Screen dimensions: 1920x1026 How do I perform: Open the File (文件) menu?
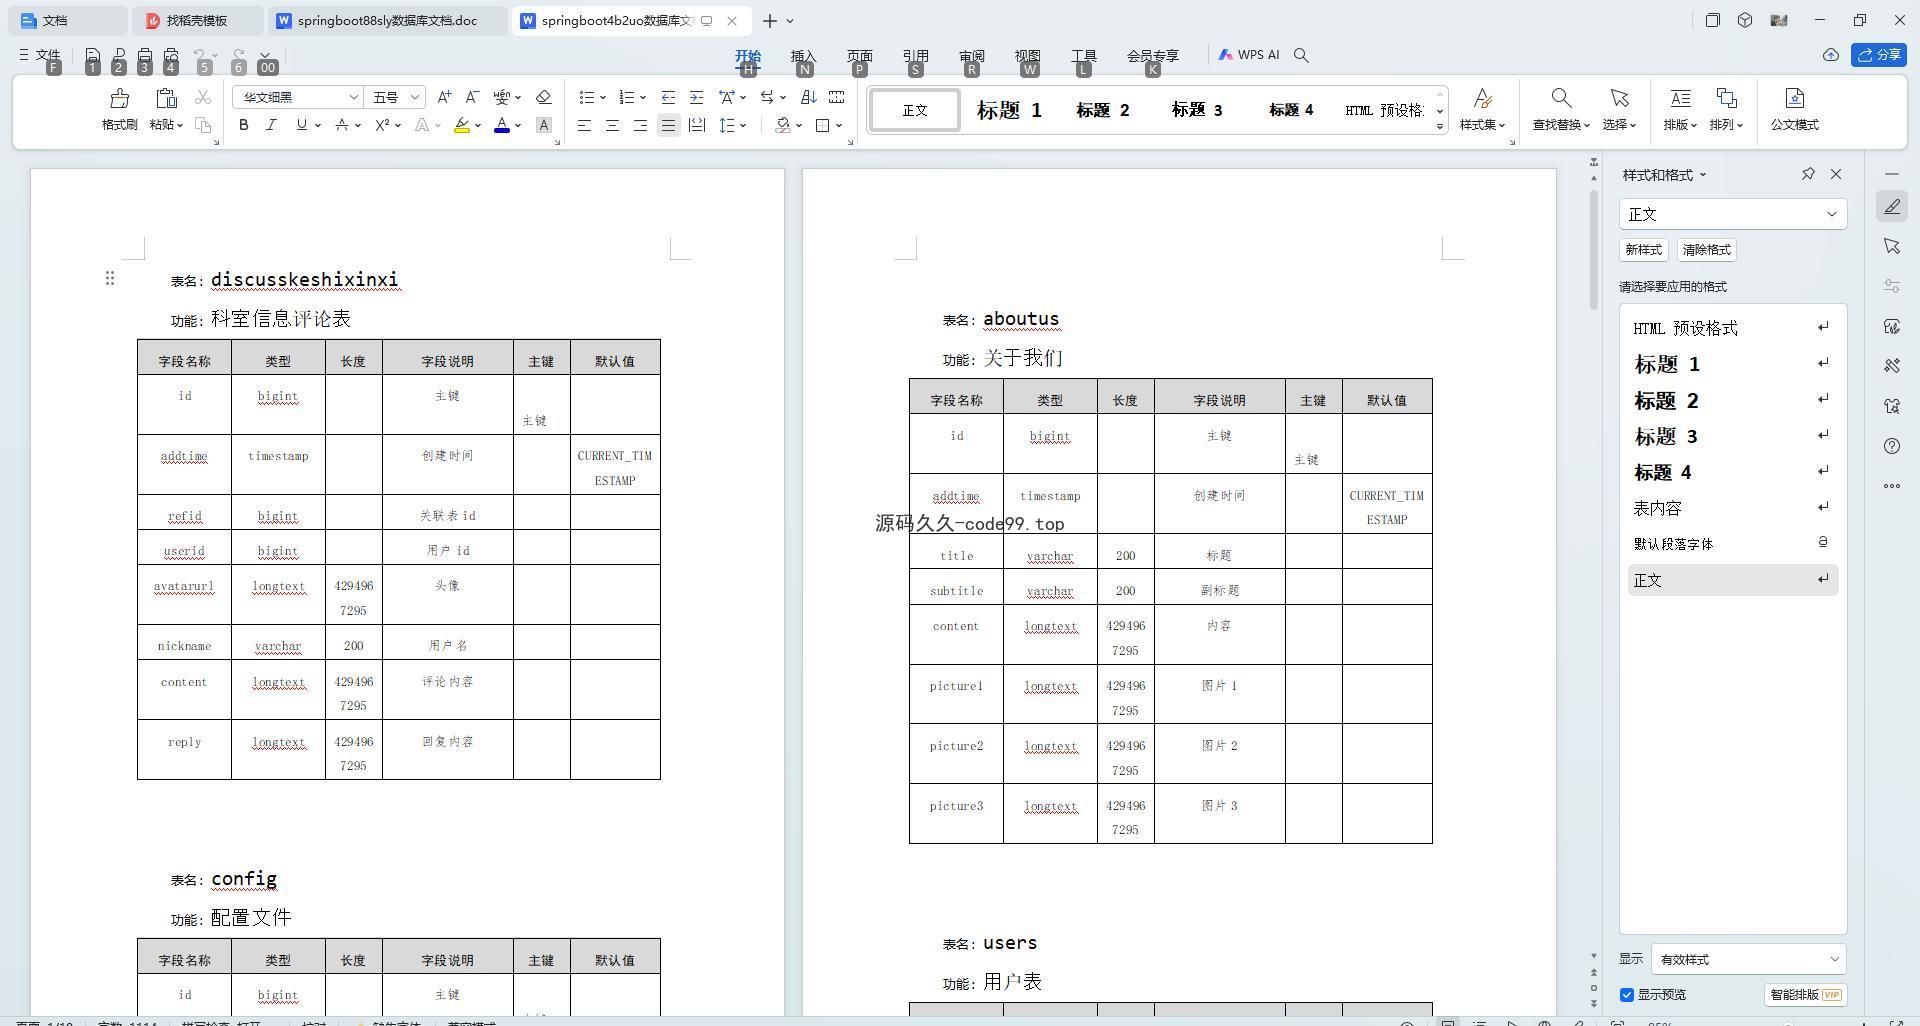pyautogui.click(x=40, y=55)
